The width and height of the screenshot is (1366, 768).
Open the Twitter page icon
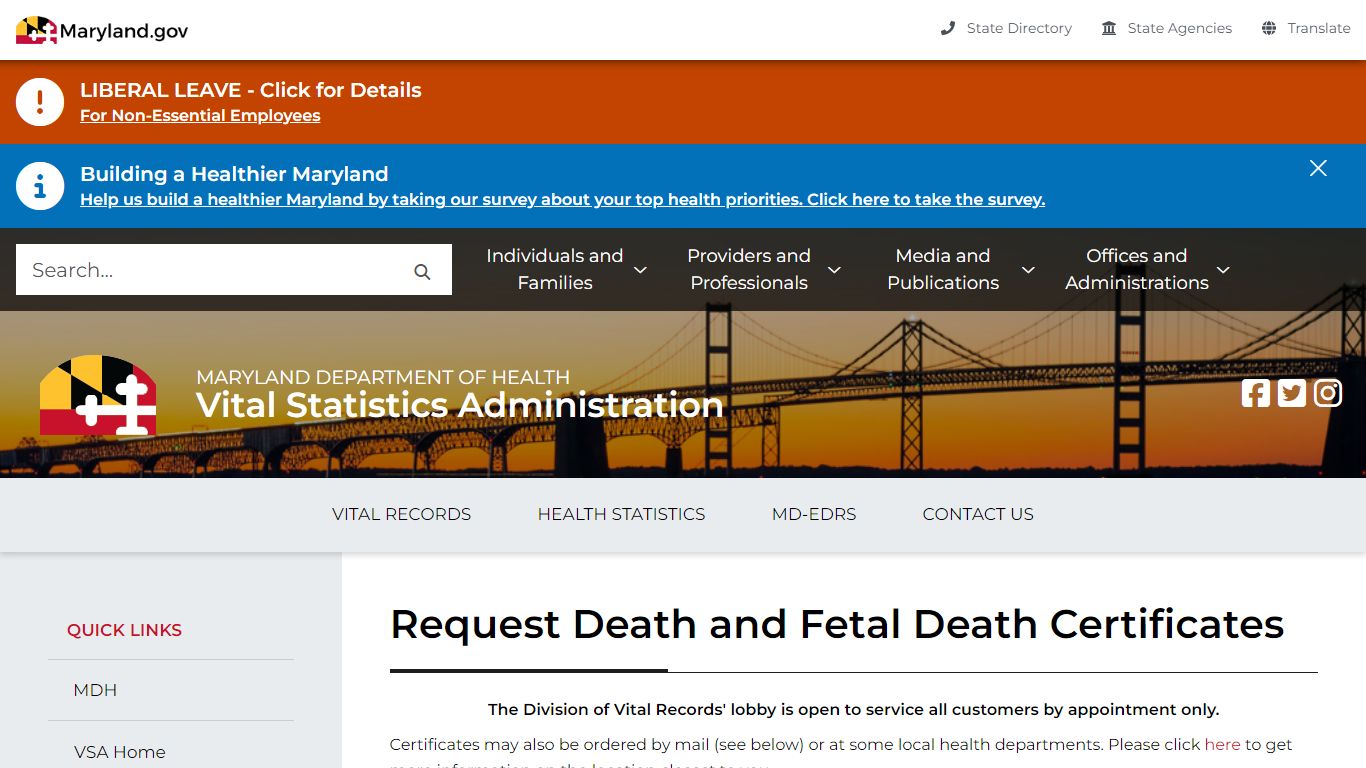pyautogui.click(x=1292, y=393)
